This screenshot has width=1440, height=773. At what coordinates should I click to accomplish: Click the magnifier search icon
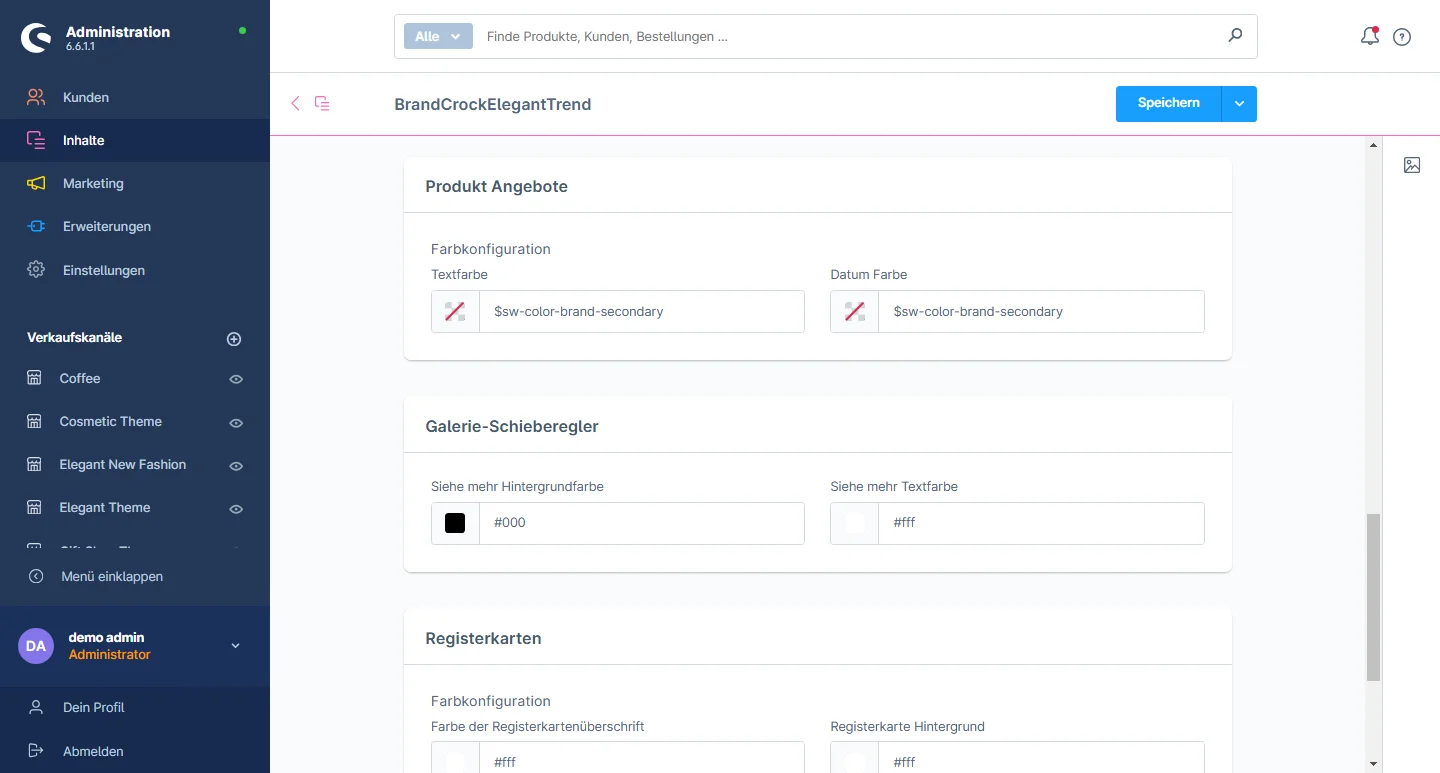pos(1235,36)
